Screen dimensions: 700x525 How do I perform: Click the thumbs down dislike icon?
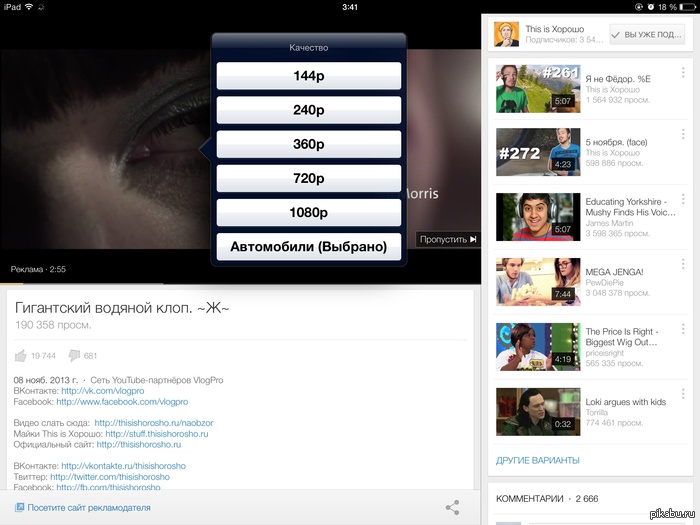coord(74,355)
